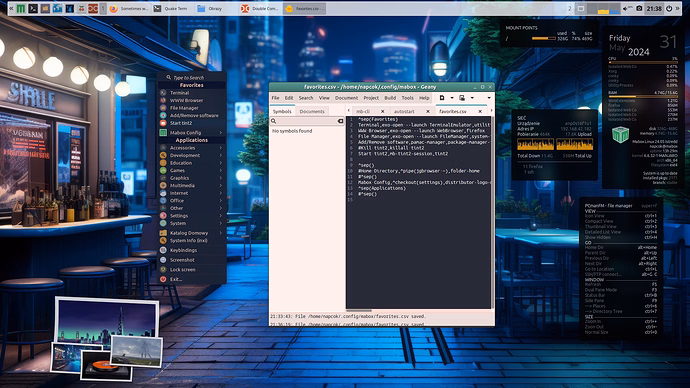The image size is (690, 388).
Task: Clear the sidebar search with the backspace icon
Action: 340,121
